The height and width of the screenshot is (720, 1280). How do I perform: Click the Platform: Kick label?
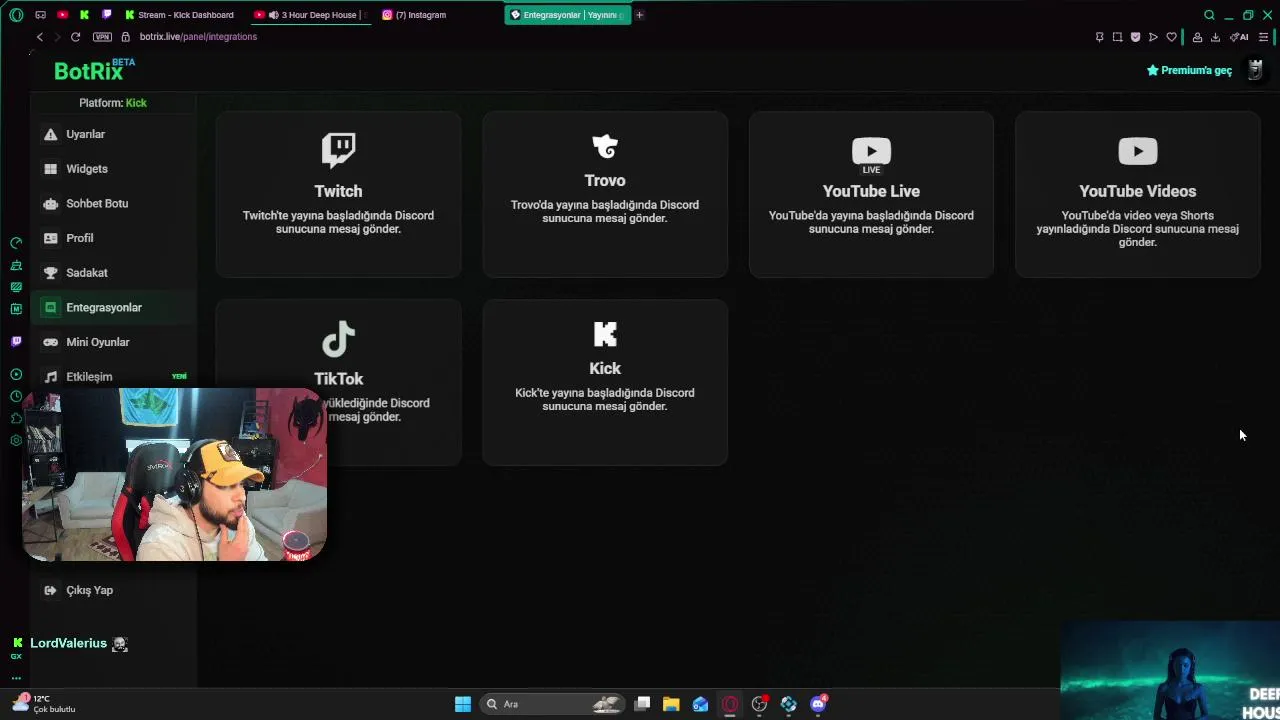pos(113,103)
